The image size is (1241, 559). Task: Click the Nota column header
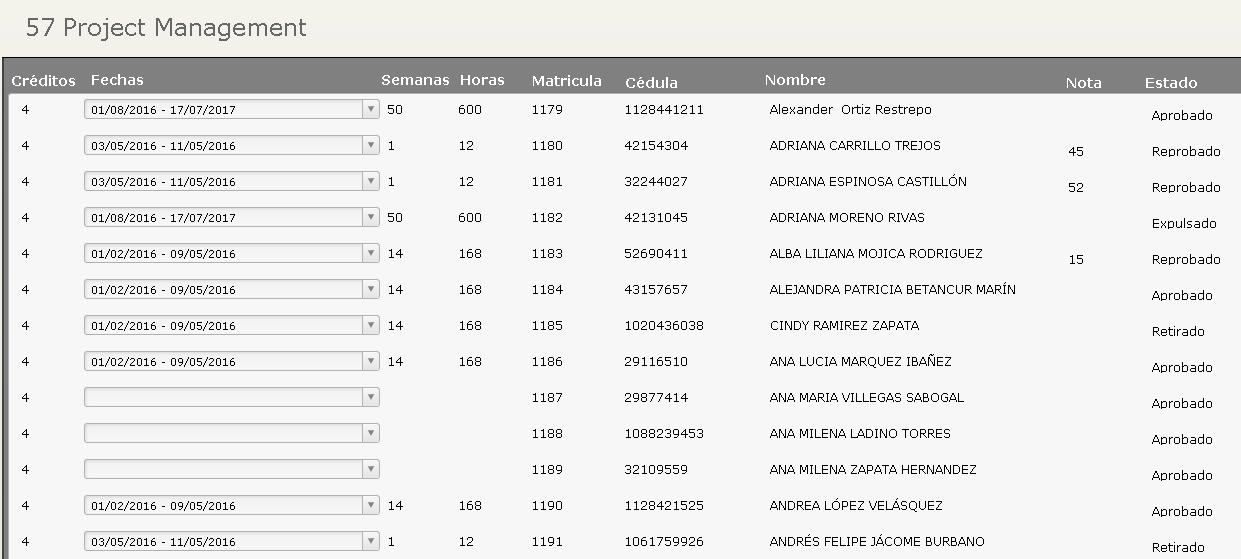1083,83
